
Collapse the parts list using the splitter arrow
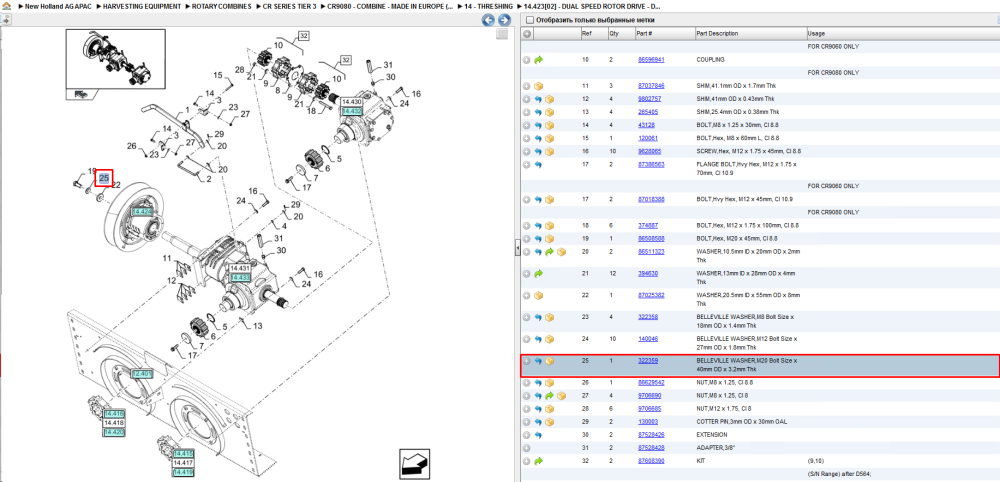coord(518,247)
